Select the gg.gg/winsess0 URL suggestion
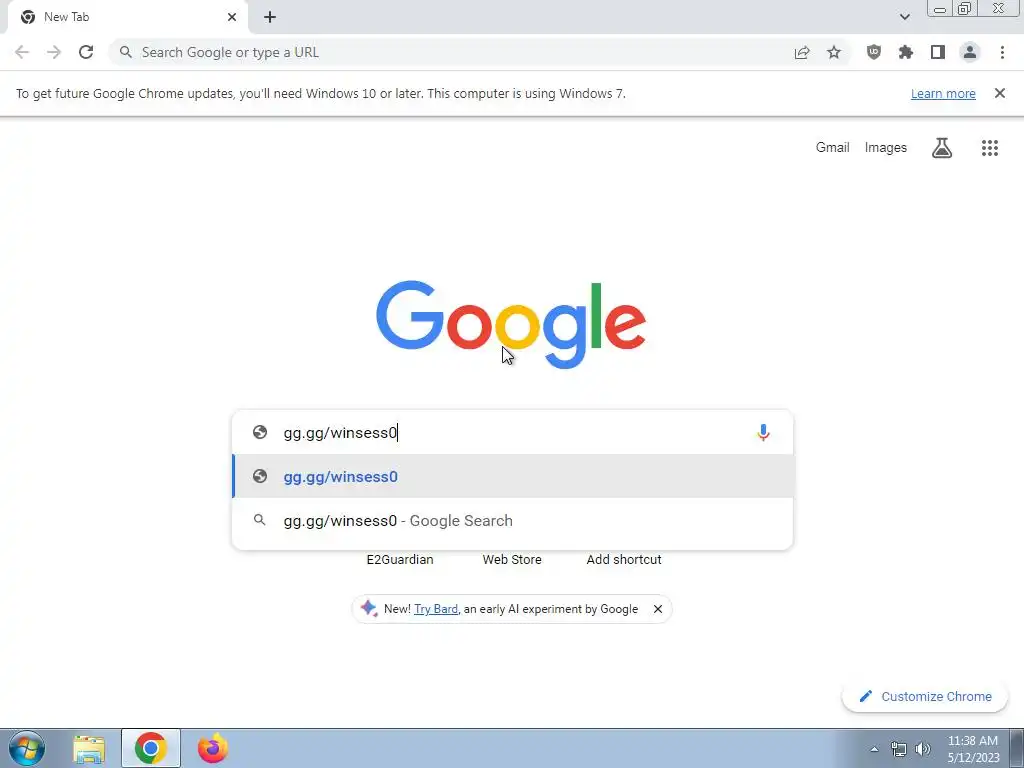This screenshot has height=768, width=1024. 513,477
